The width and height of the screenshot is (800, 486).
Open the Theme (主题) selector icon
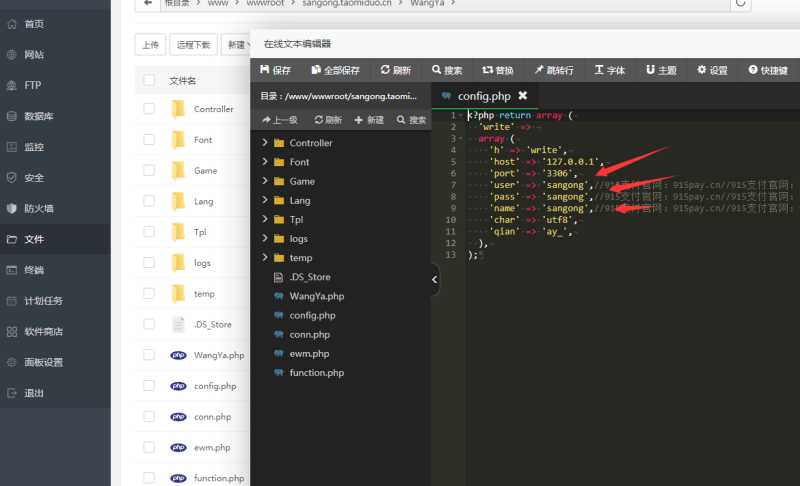(650, 71)
